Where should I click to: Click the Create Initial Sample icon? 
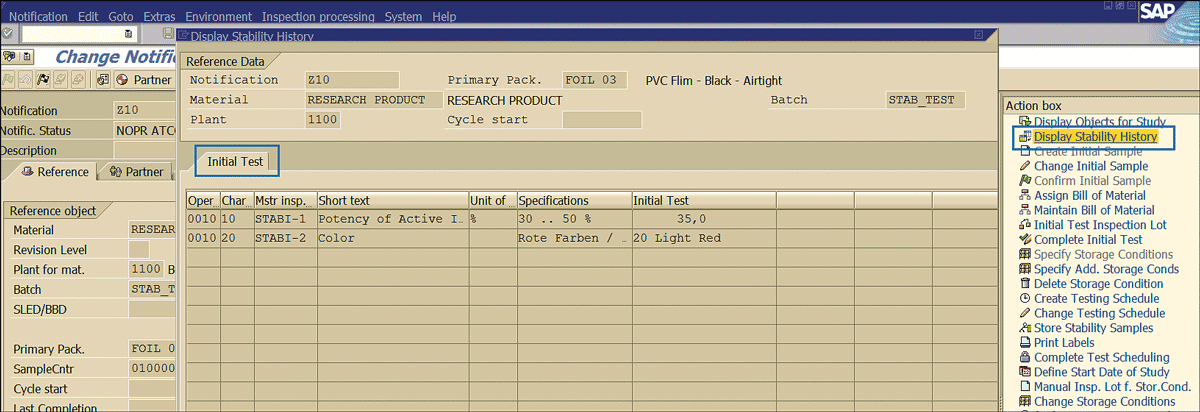pyautogui.click(x=1025, y=151)
